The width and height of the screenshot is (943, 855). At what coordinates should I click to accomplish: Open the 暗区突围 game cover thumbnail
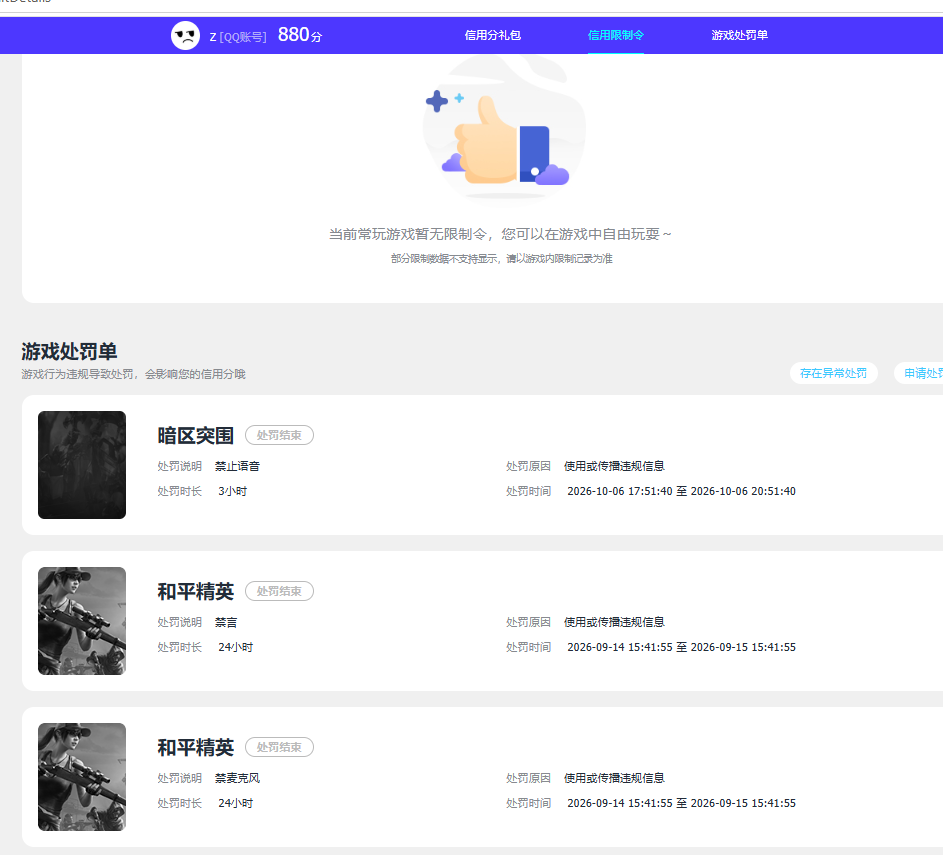[82, 465]
